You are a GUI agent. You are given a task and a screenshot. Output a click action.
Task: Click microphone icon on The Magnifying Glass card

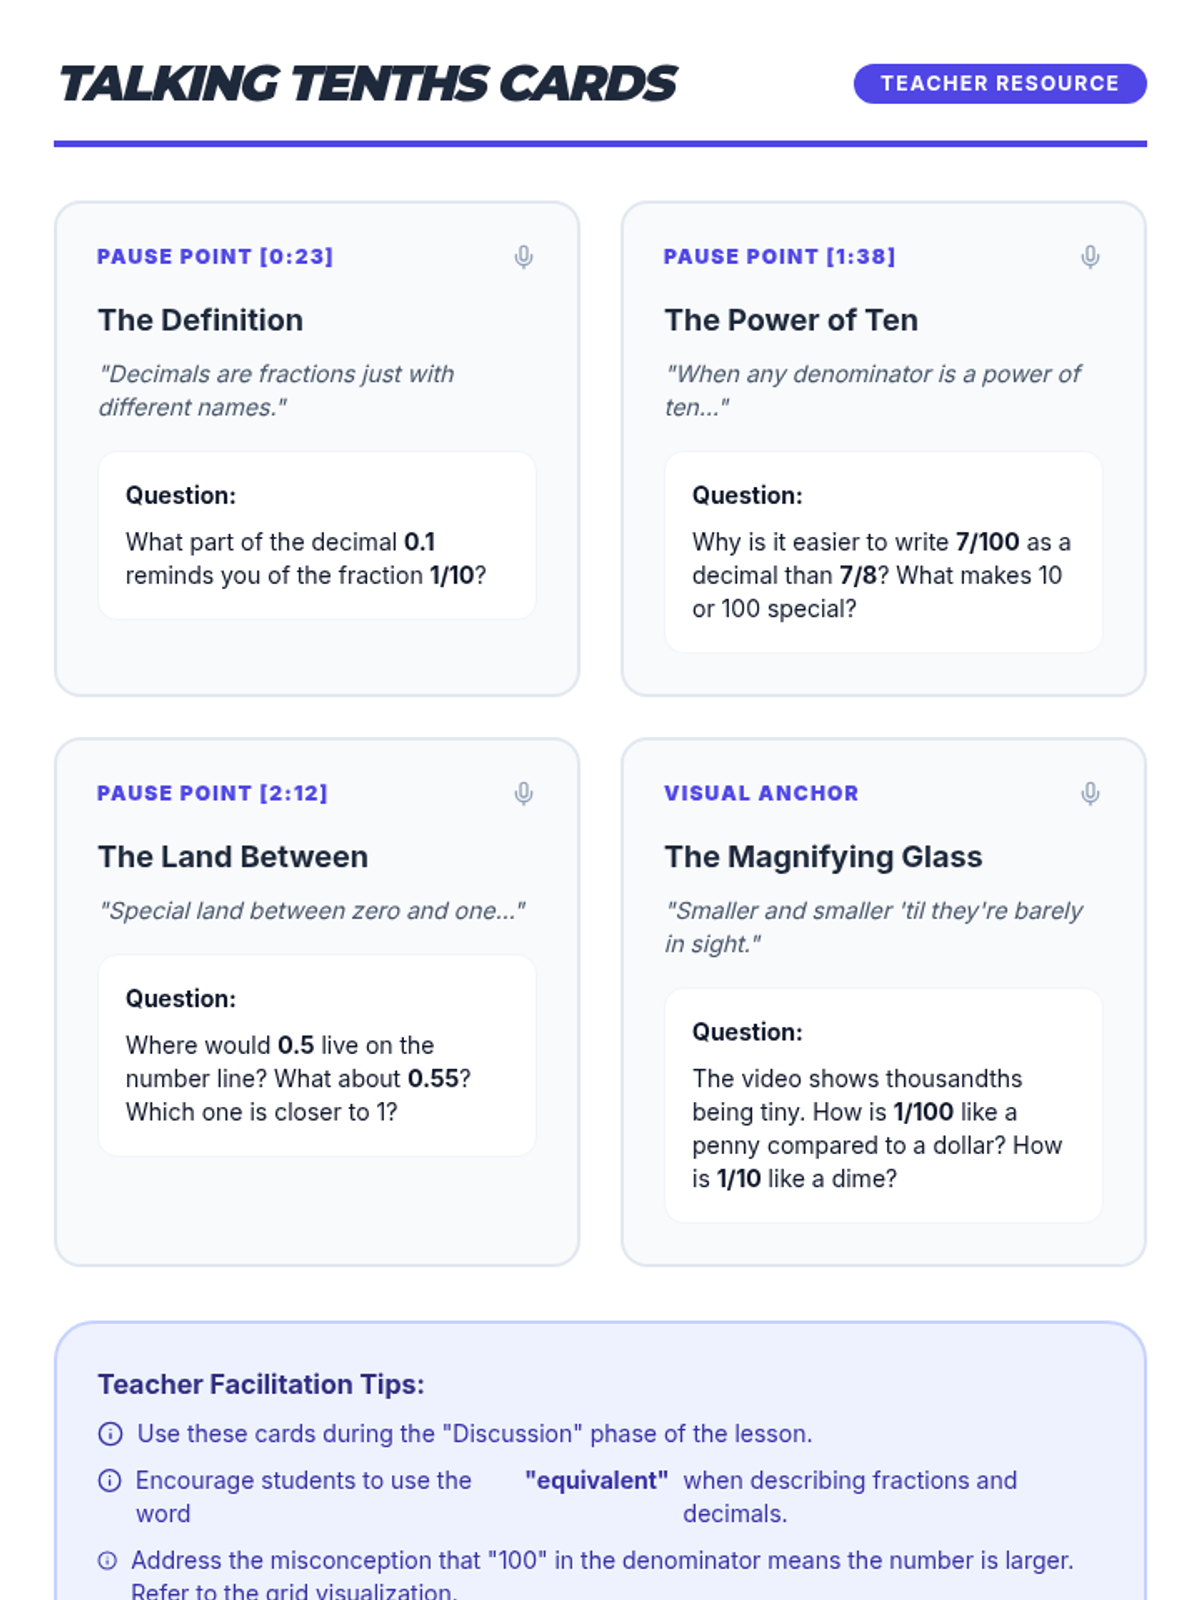tap(1090, 794)
